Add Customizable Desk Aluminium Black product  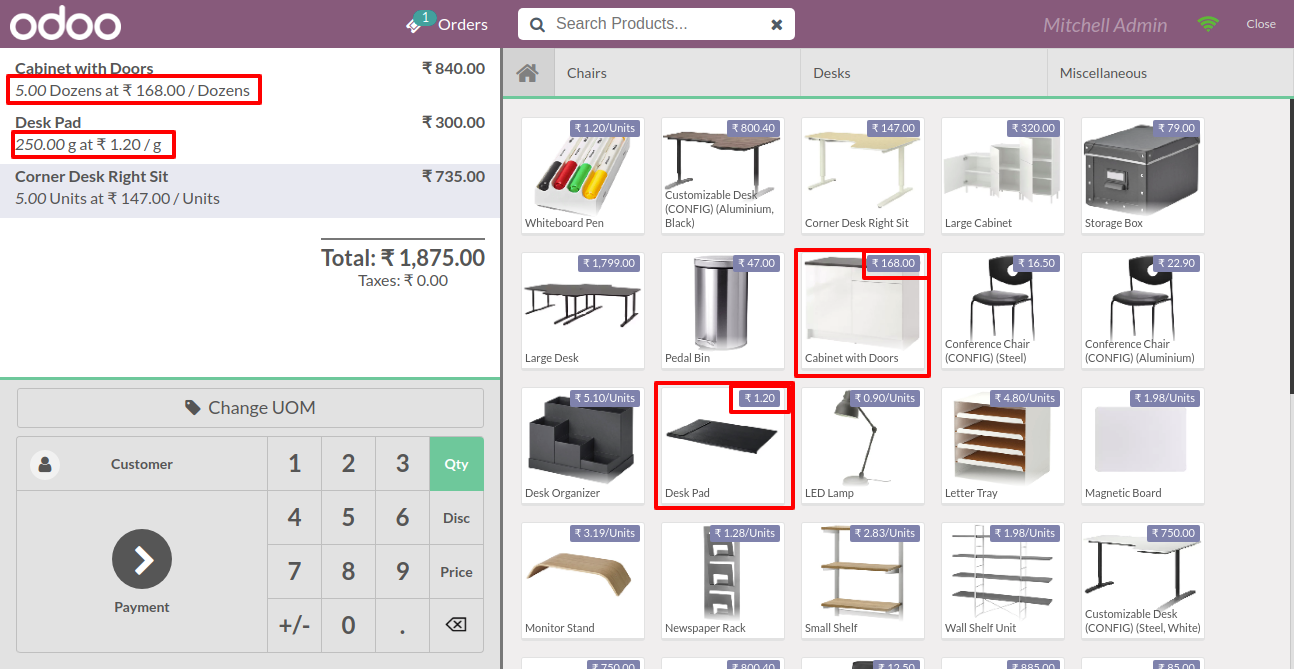[723, 176]
